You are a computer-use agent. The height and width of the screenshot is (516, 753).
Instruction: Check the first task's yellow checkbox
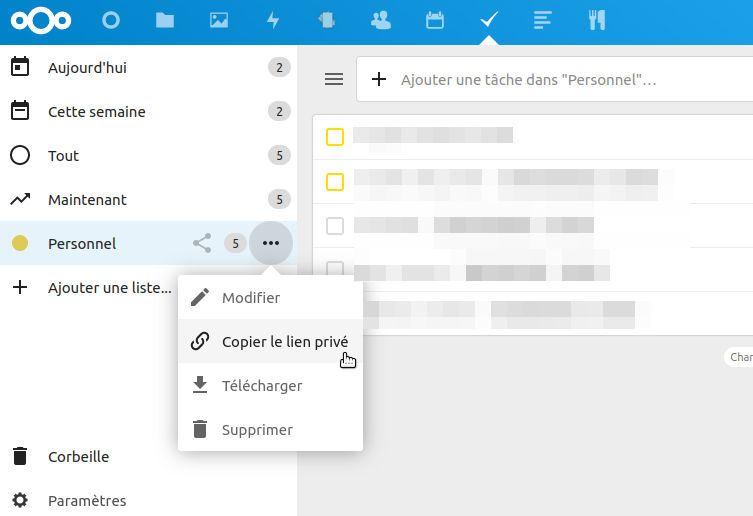click(x=335, y=137)
